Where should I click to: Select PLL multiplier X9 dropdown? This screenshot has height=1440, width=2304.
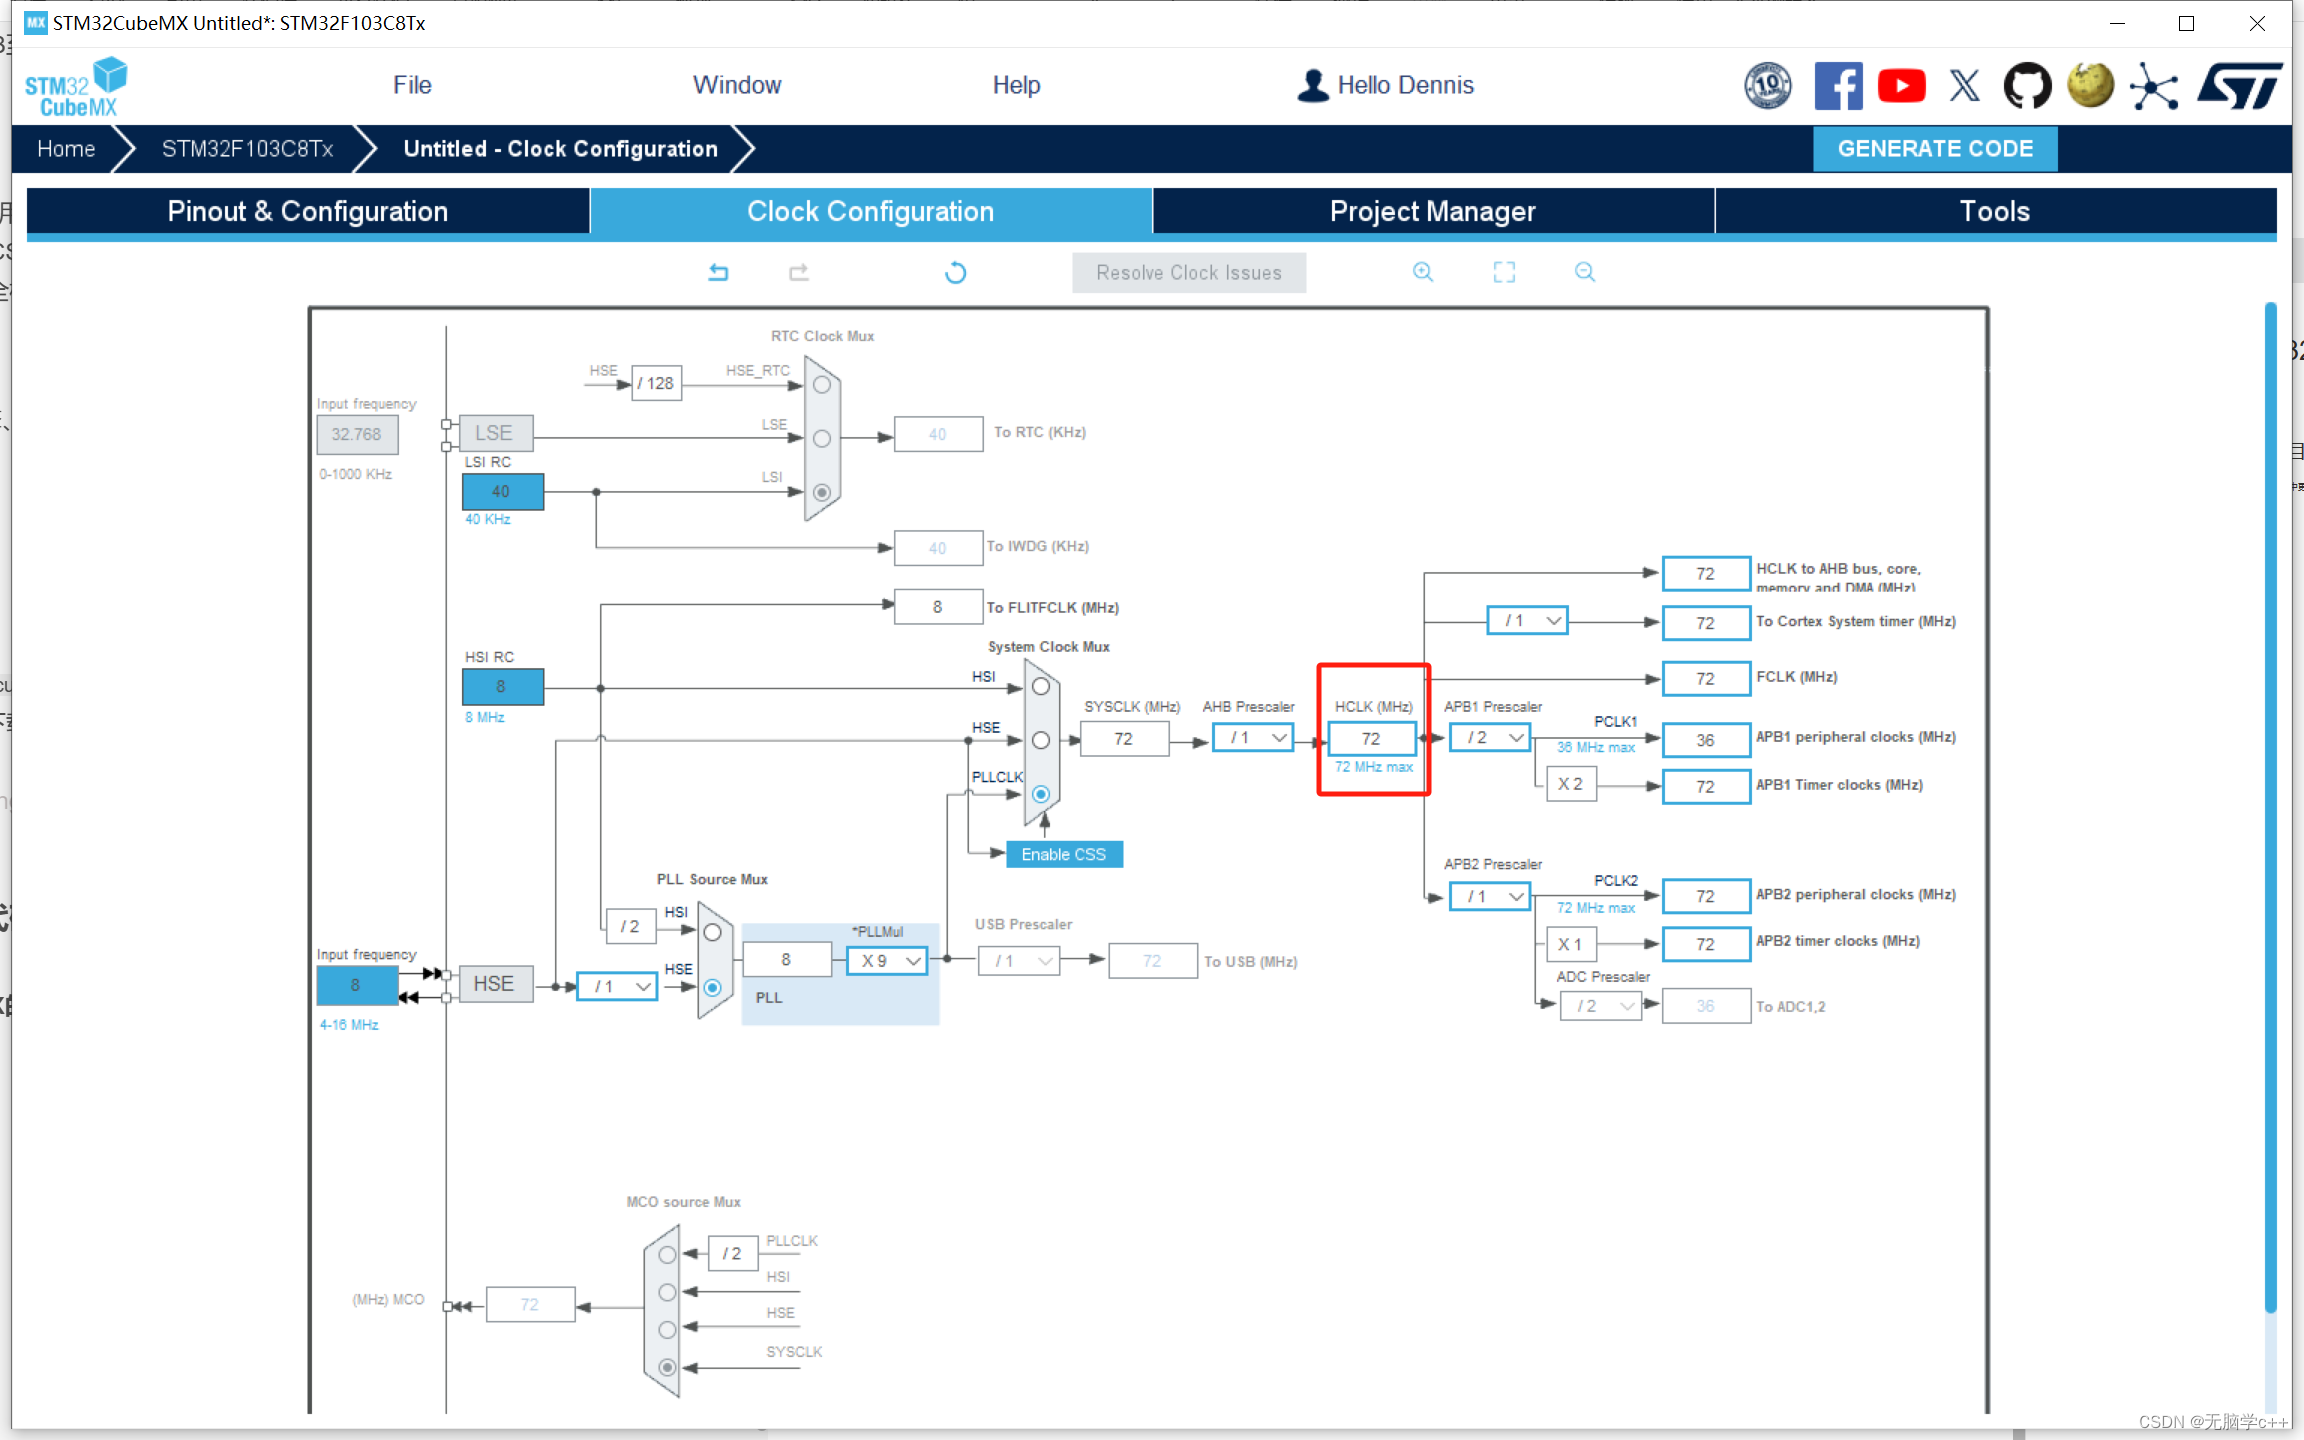(887, 959)
